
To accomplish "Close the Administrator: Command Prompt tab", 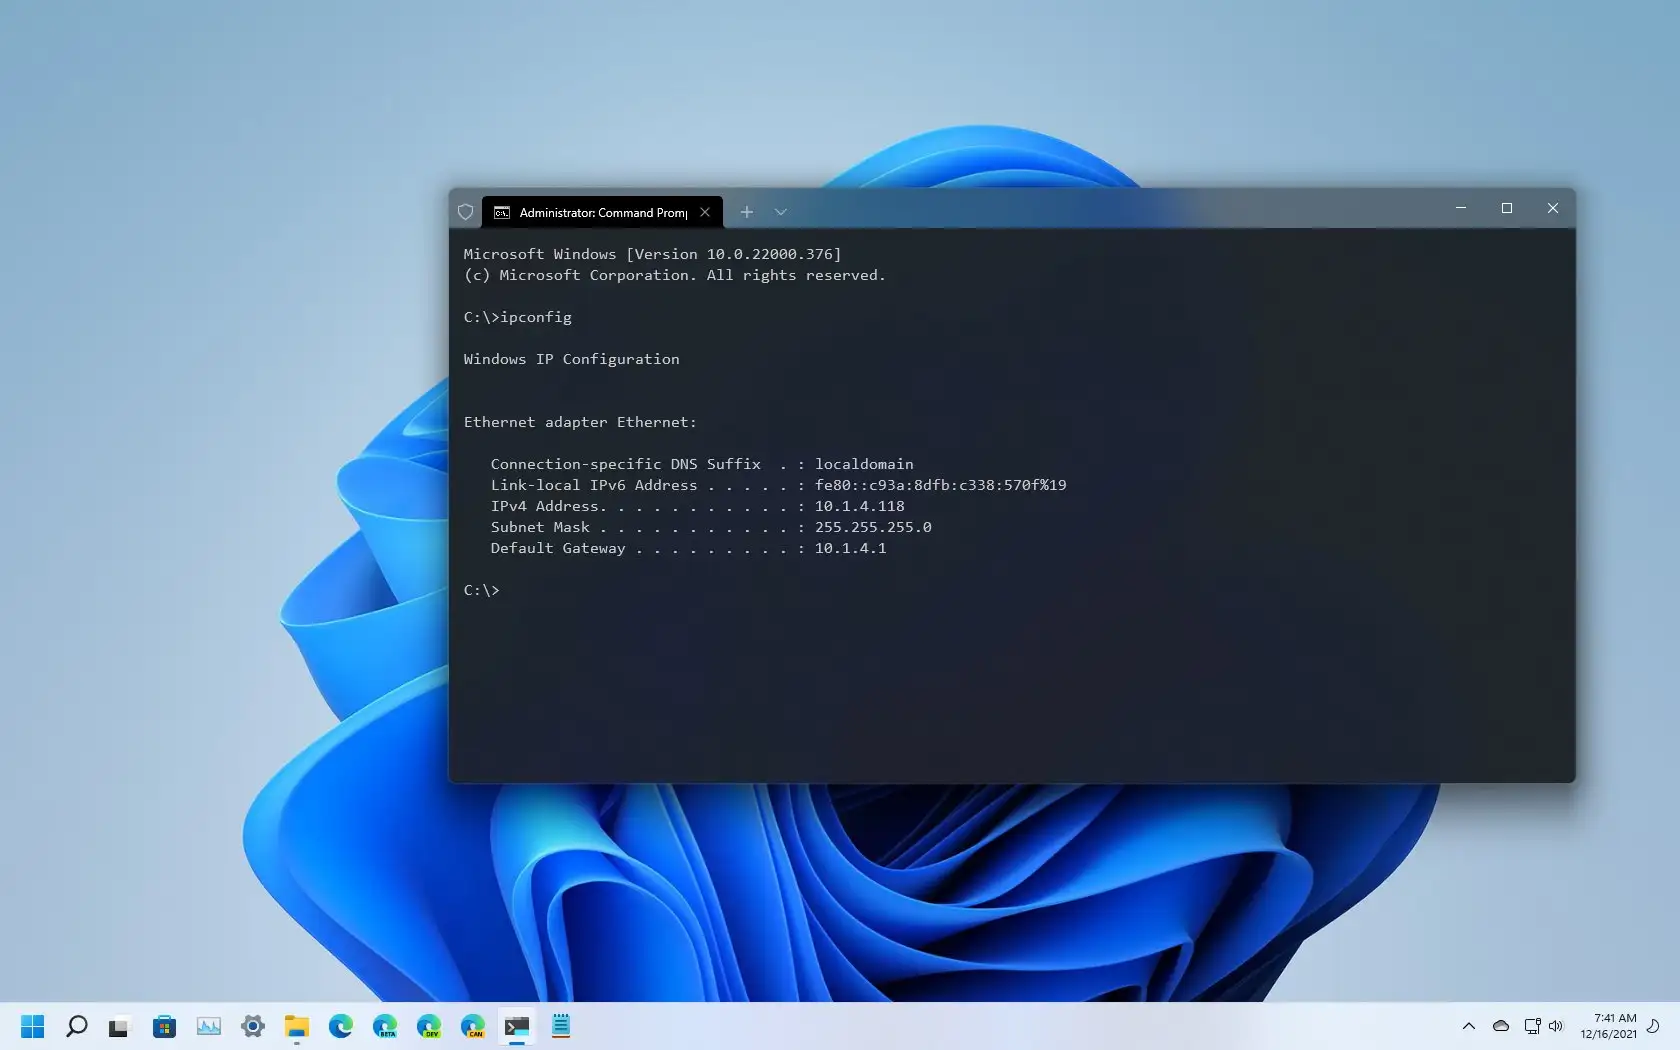I will point(705,212).
